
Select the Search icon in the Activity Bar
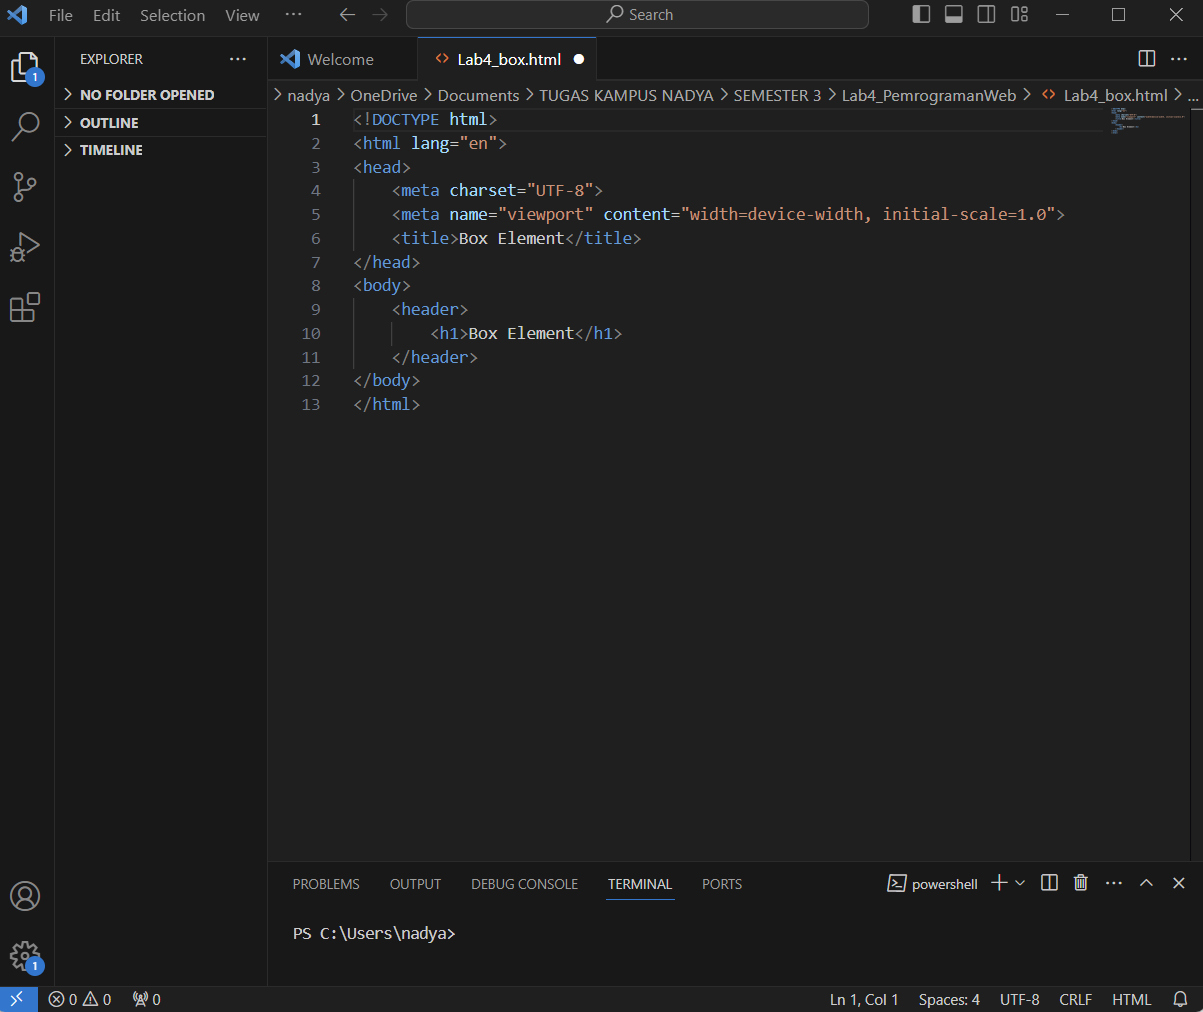[x=24, y=127]
